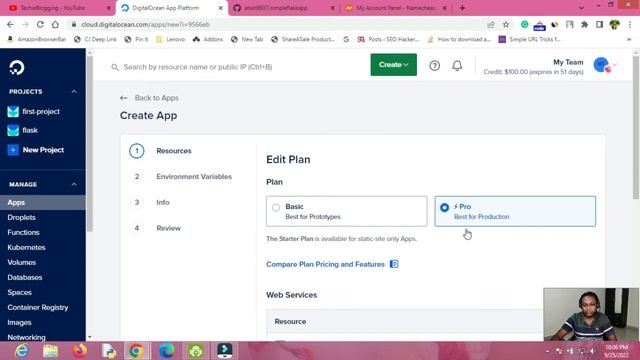Open the Chrome profile avatar

point(614,24)
